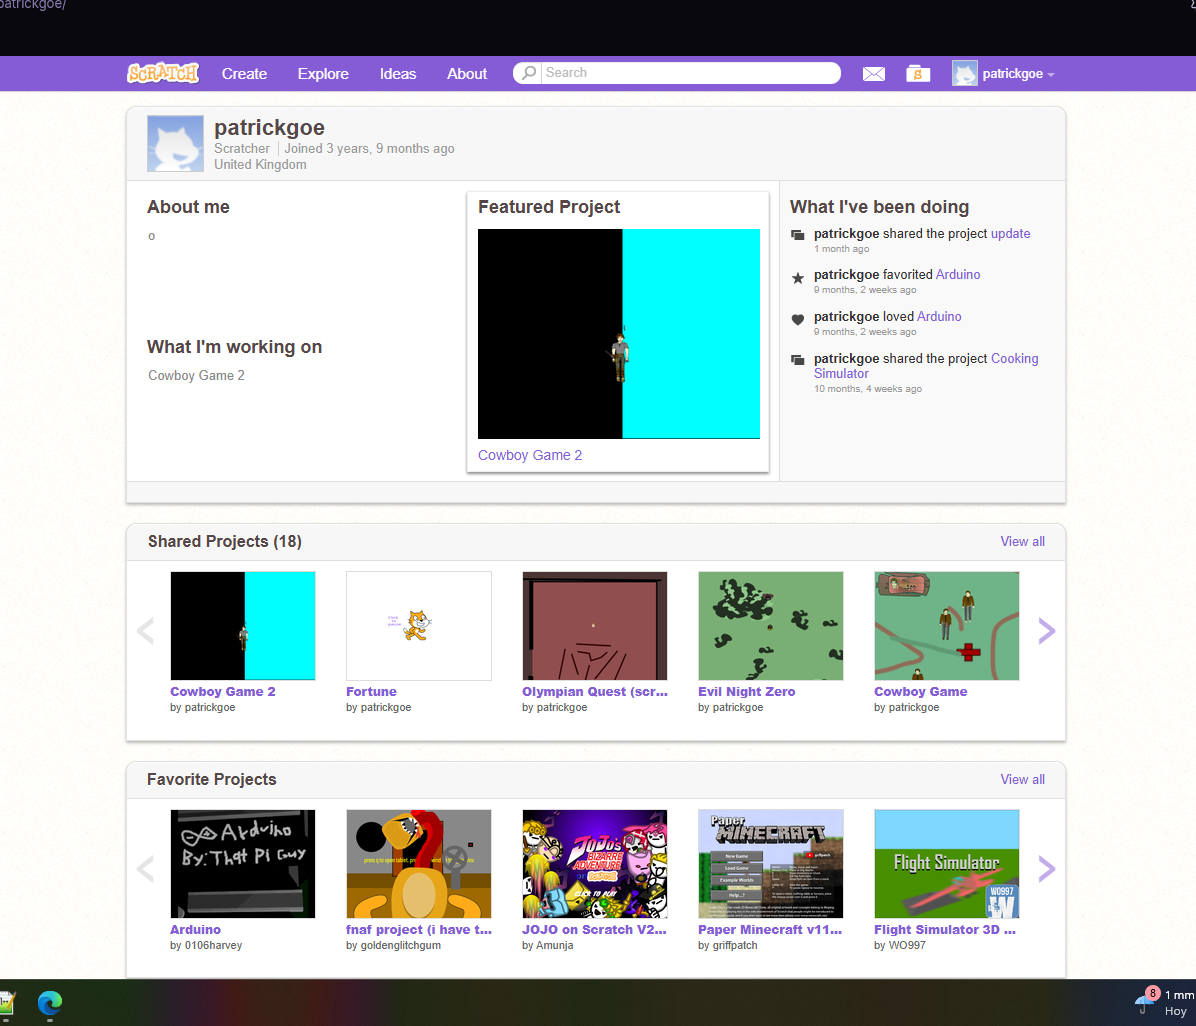Click patrickgoe's profile avatar picture
The height and width of the screenshot is (1026, 1196).
[175, 143]
